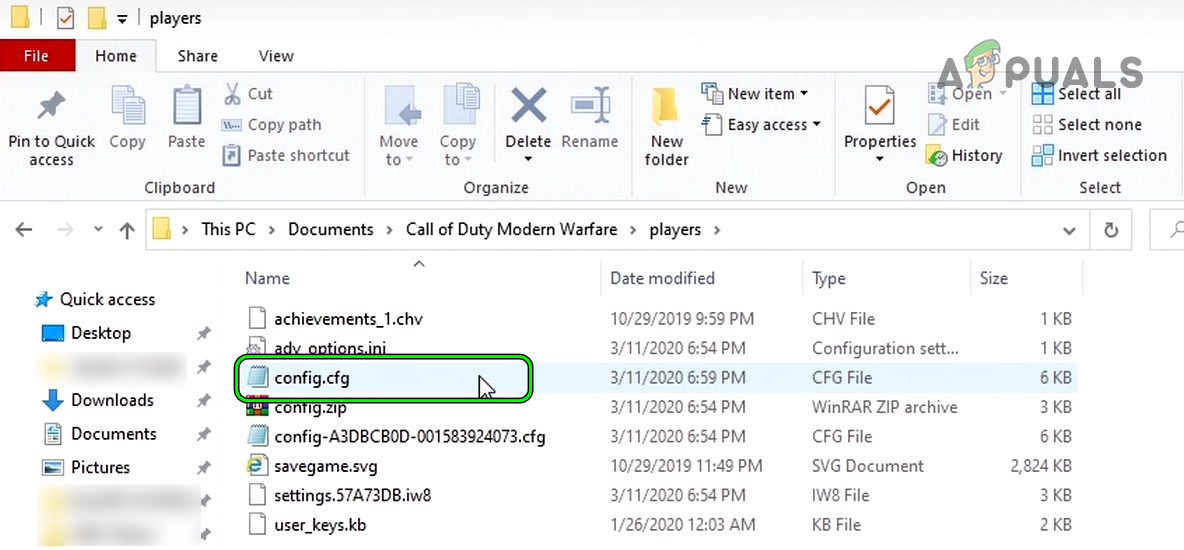Click Properties quick access toolbar icon

(x=66, y=17)
